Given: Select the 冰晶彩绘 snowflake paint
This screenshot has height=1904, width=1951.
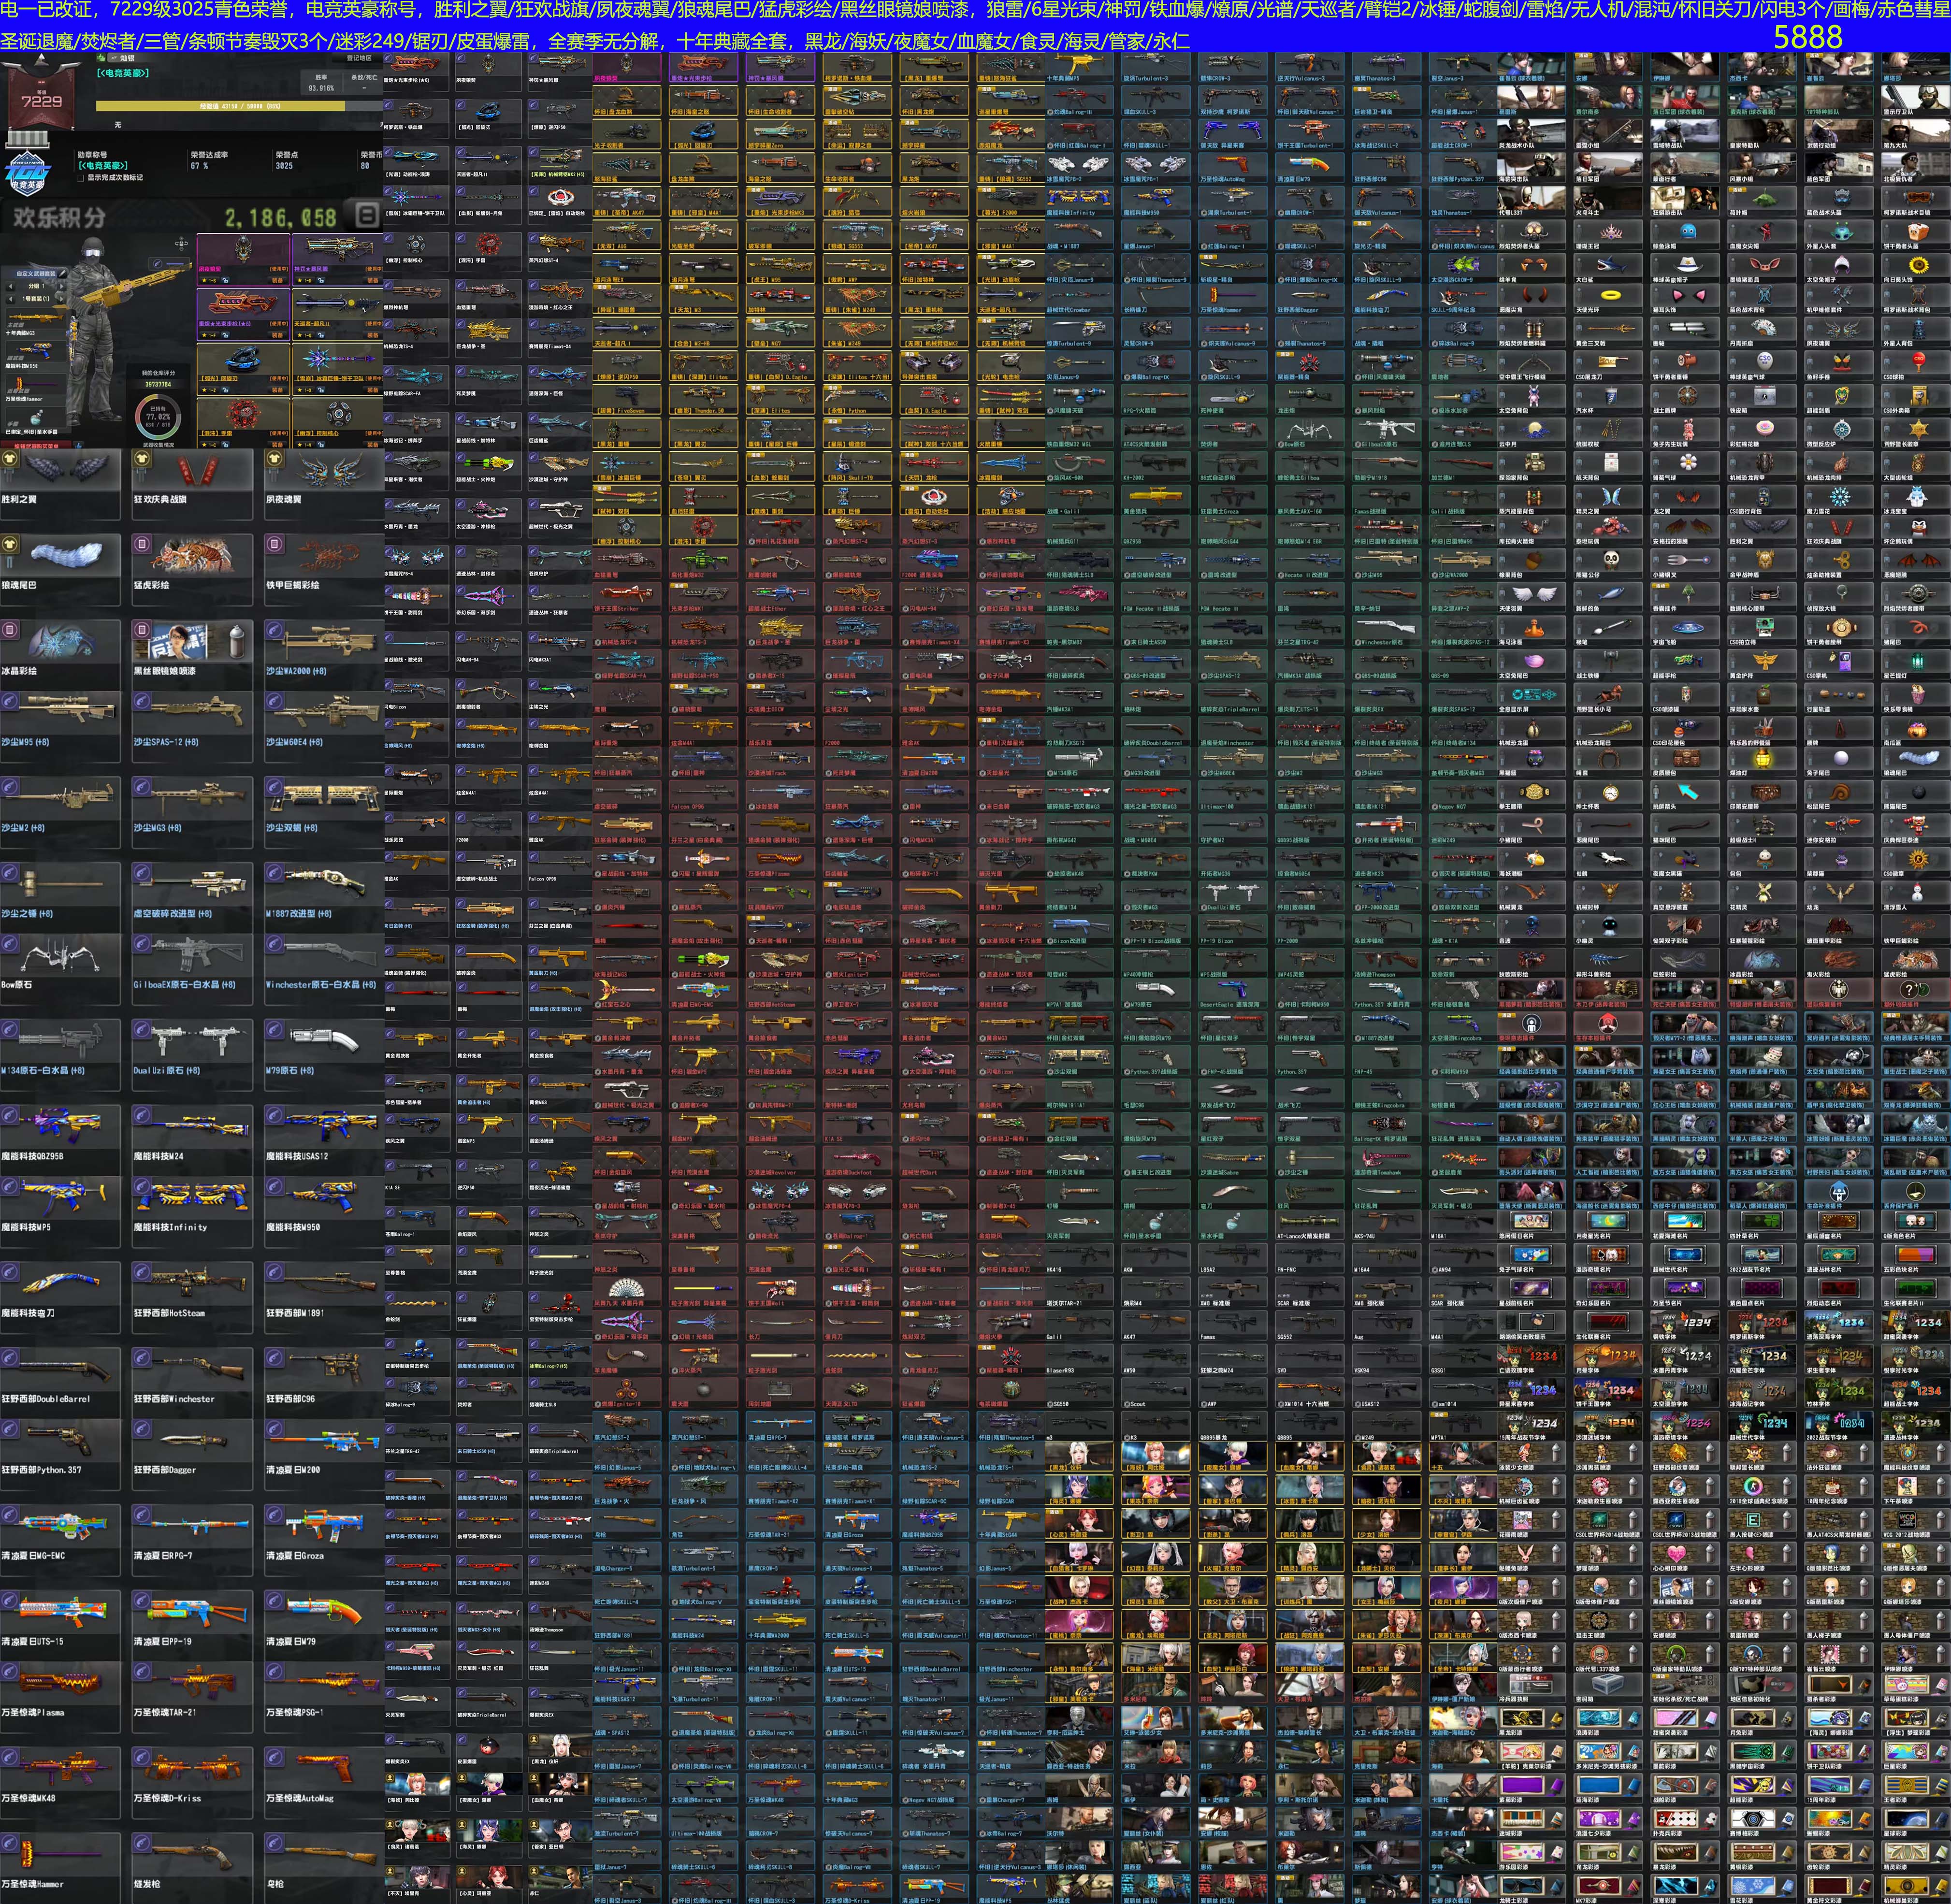Looking at the screenshot, I should point(60,655).
